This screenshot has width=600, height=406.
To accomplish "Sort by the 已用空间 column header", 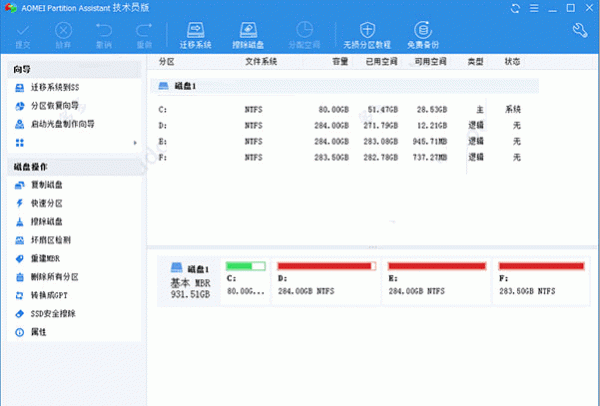I will coord(382,62).
